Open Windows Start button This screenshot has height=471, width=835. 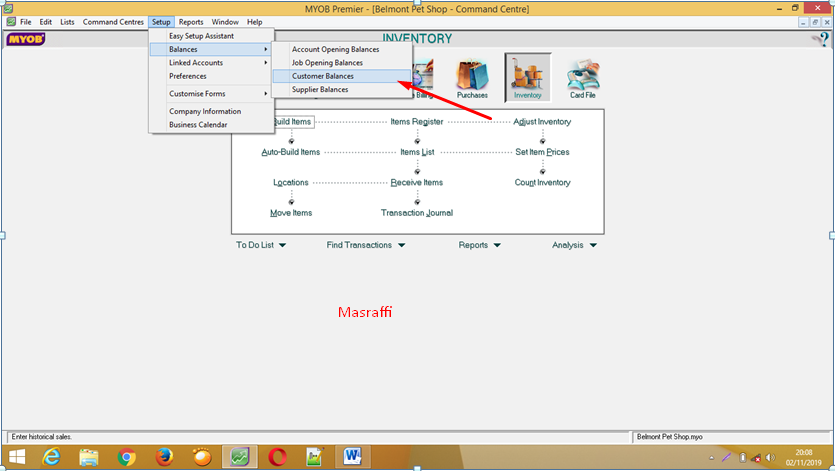[17, 457]
